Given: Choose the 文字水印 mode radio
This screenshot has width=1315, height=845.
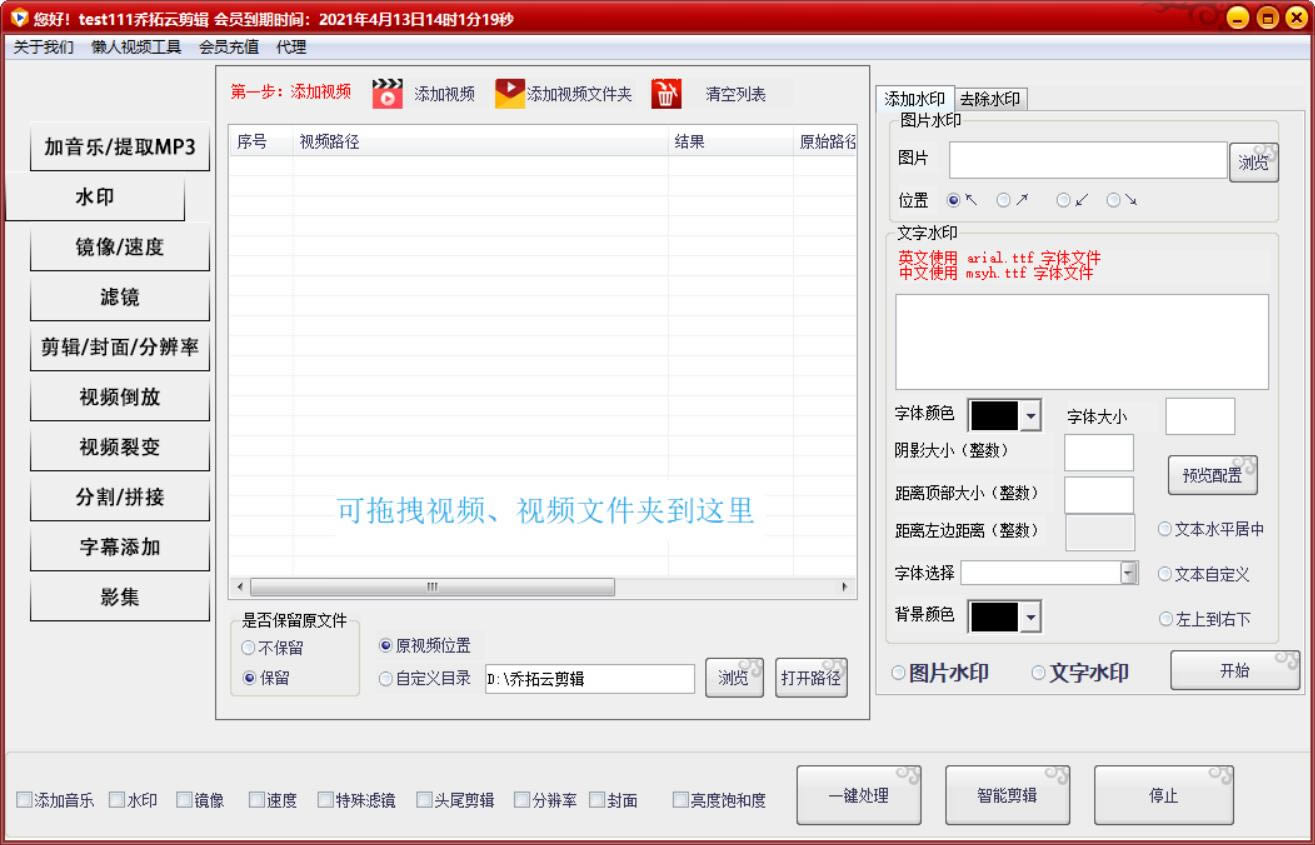Looking at the screenshot, I should click(1038, 672).
